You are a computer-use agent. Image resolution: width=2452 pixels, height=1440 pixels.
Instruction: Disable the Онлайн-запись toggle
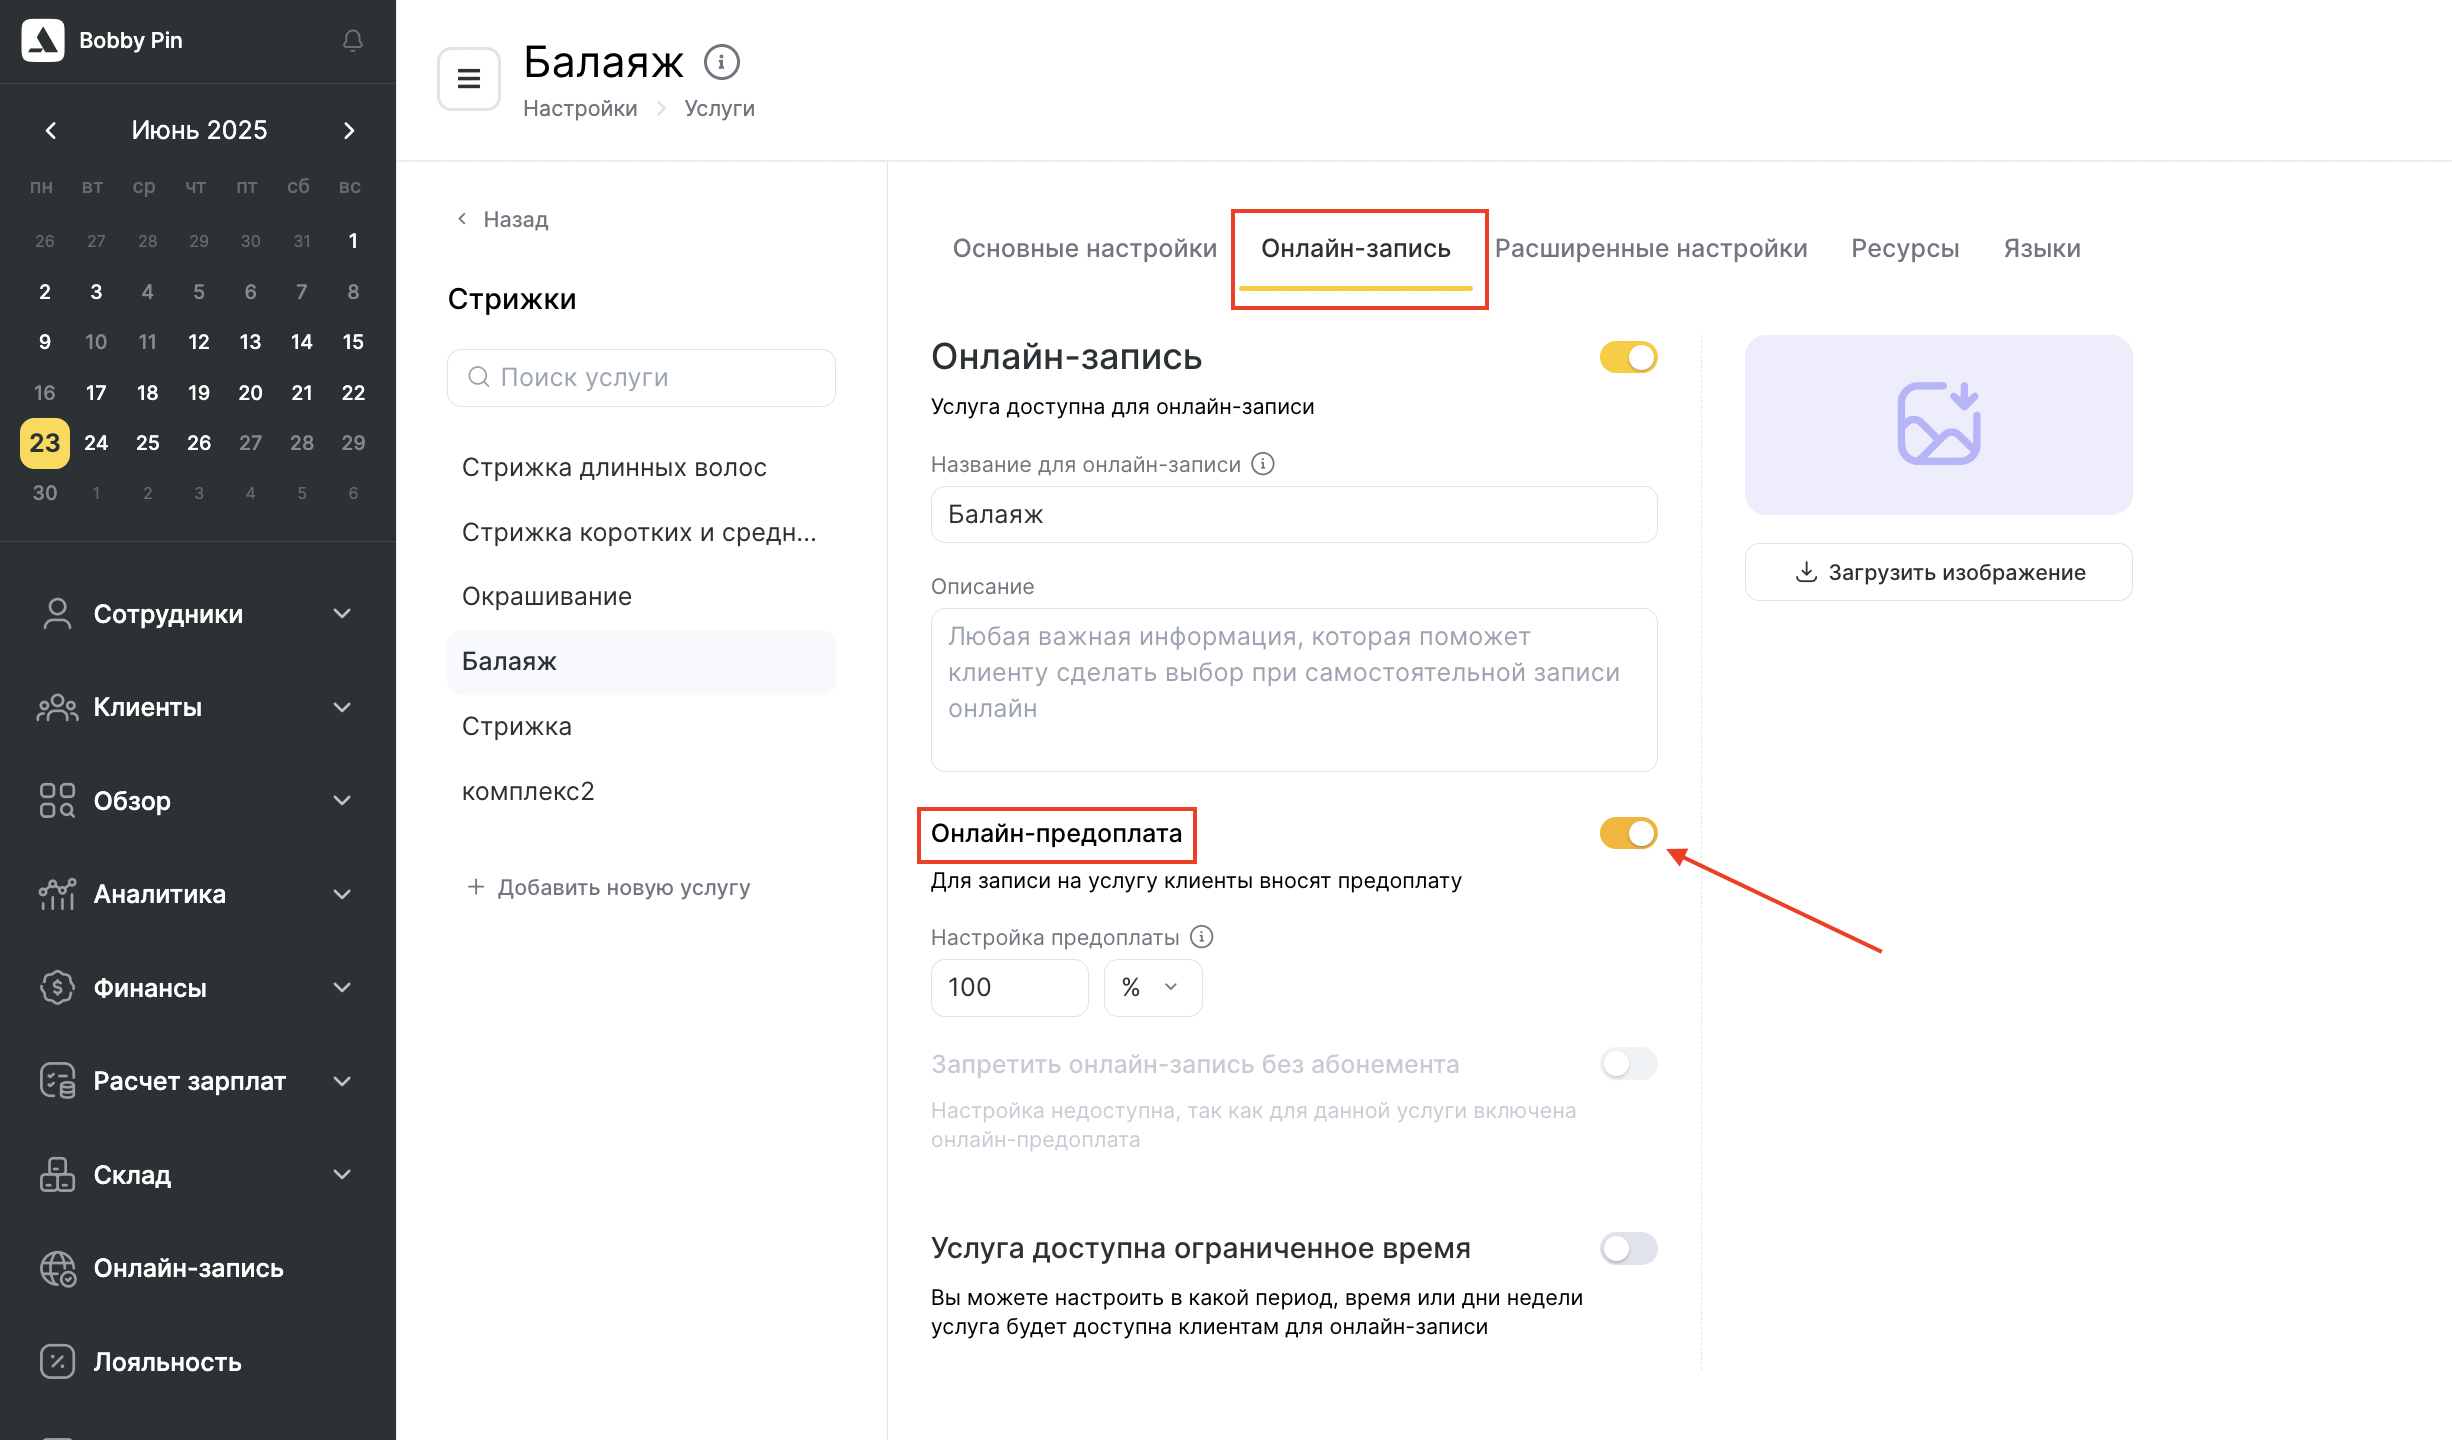[x=1628, y=357]
